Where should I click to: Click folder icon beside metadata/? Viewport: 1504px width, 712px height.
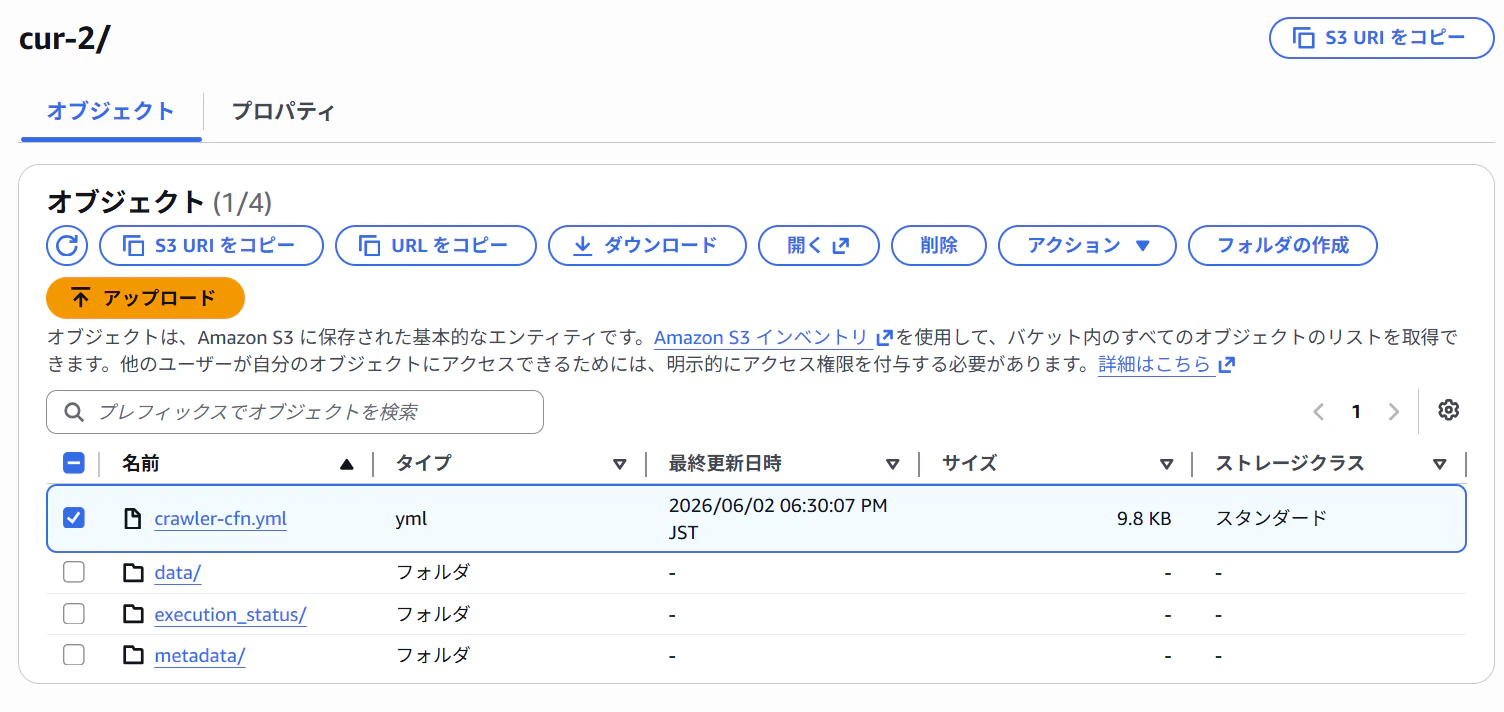coord(133,655)
